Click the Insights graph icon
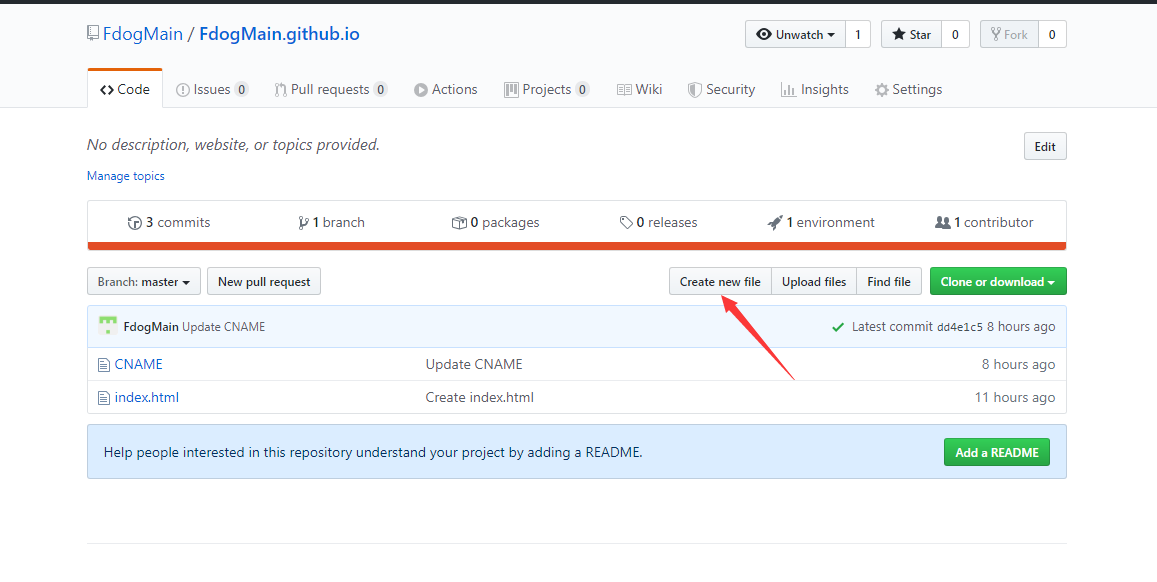1157x582 pixels. 788,90
